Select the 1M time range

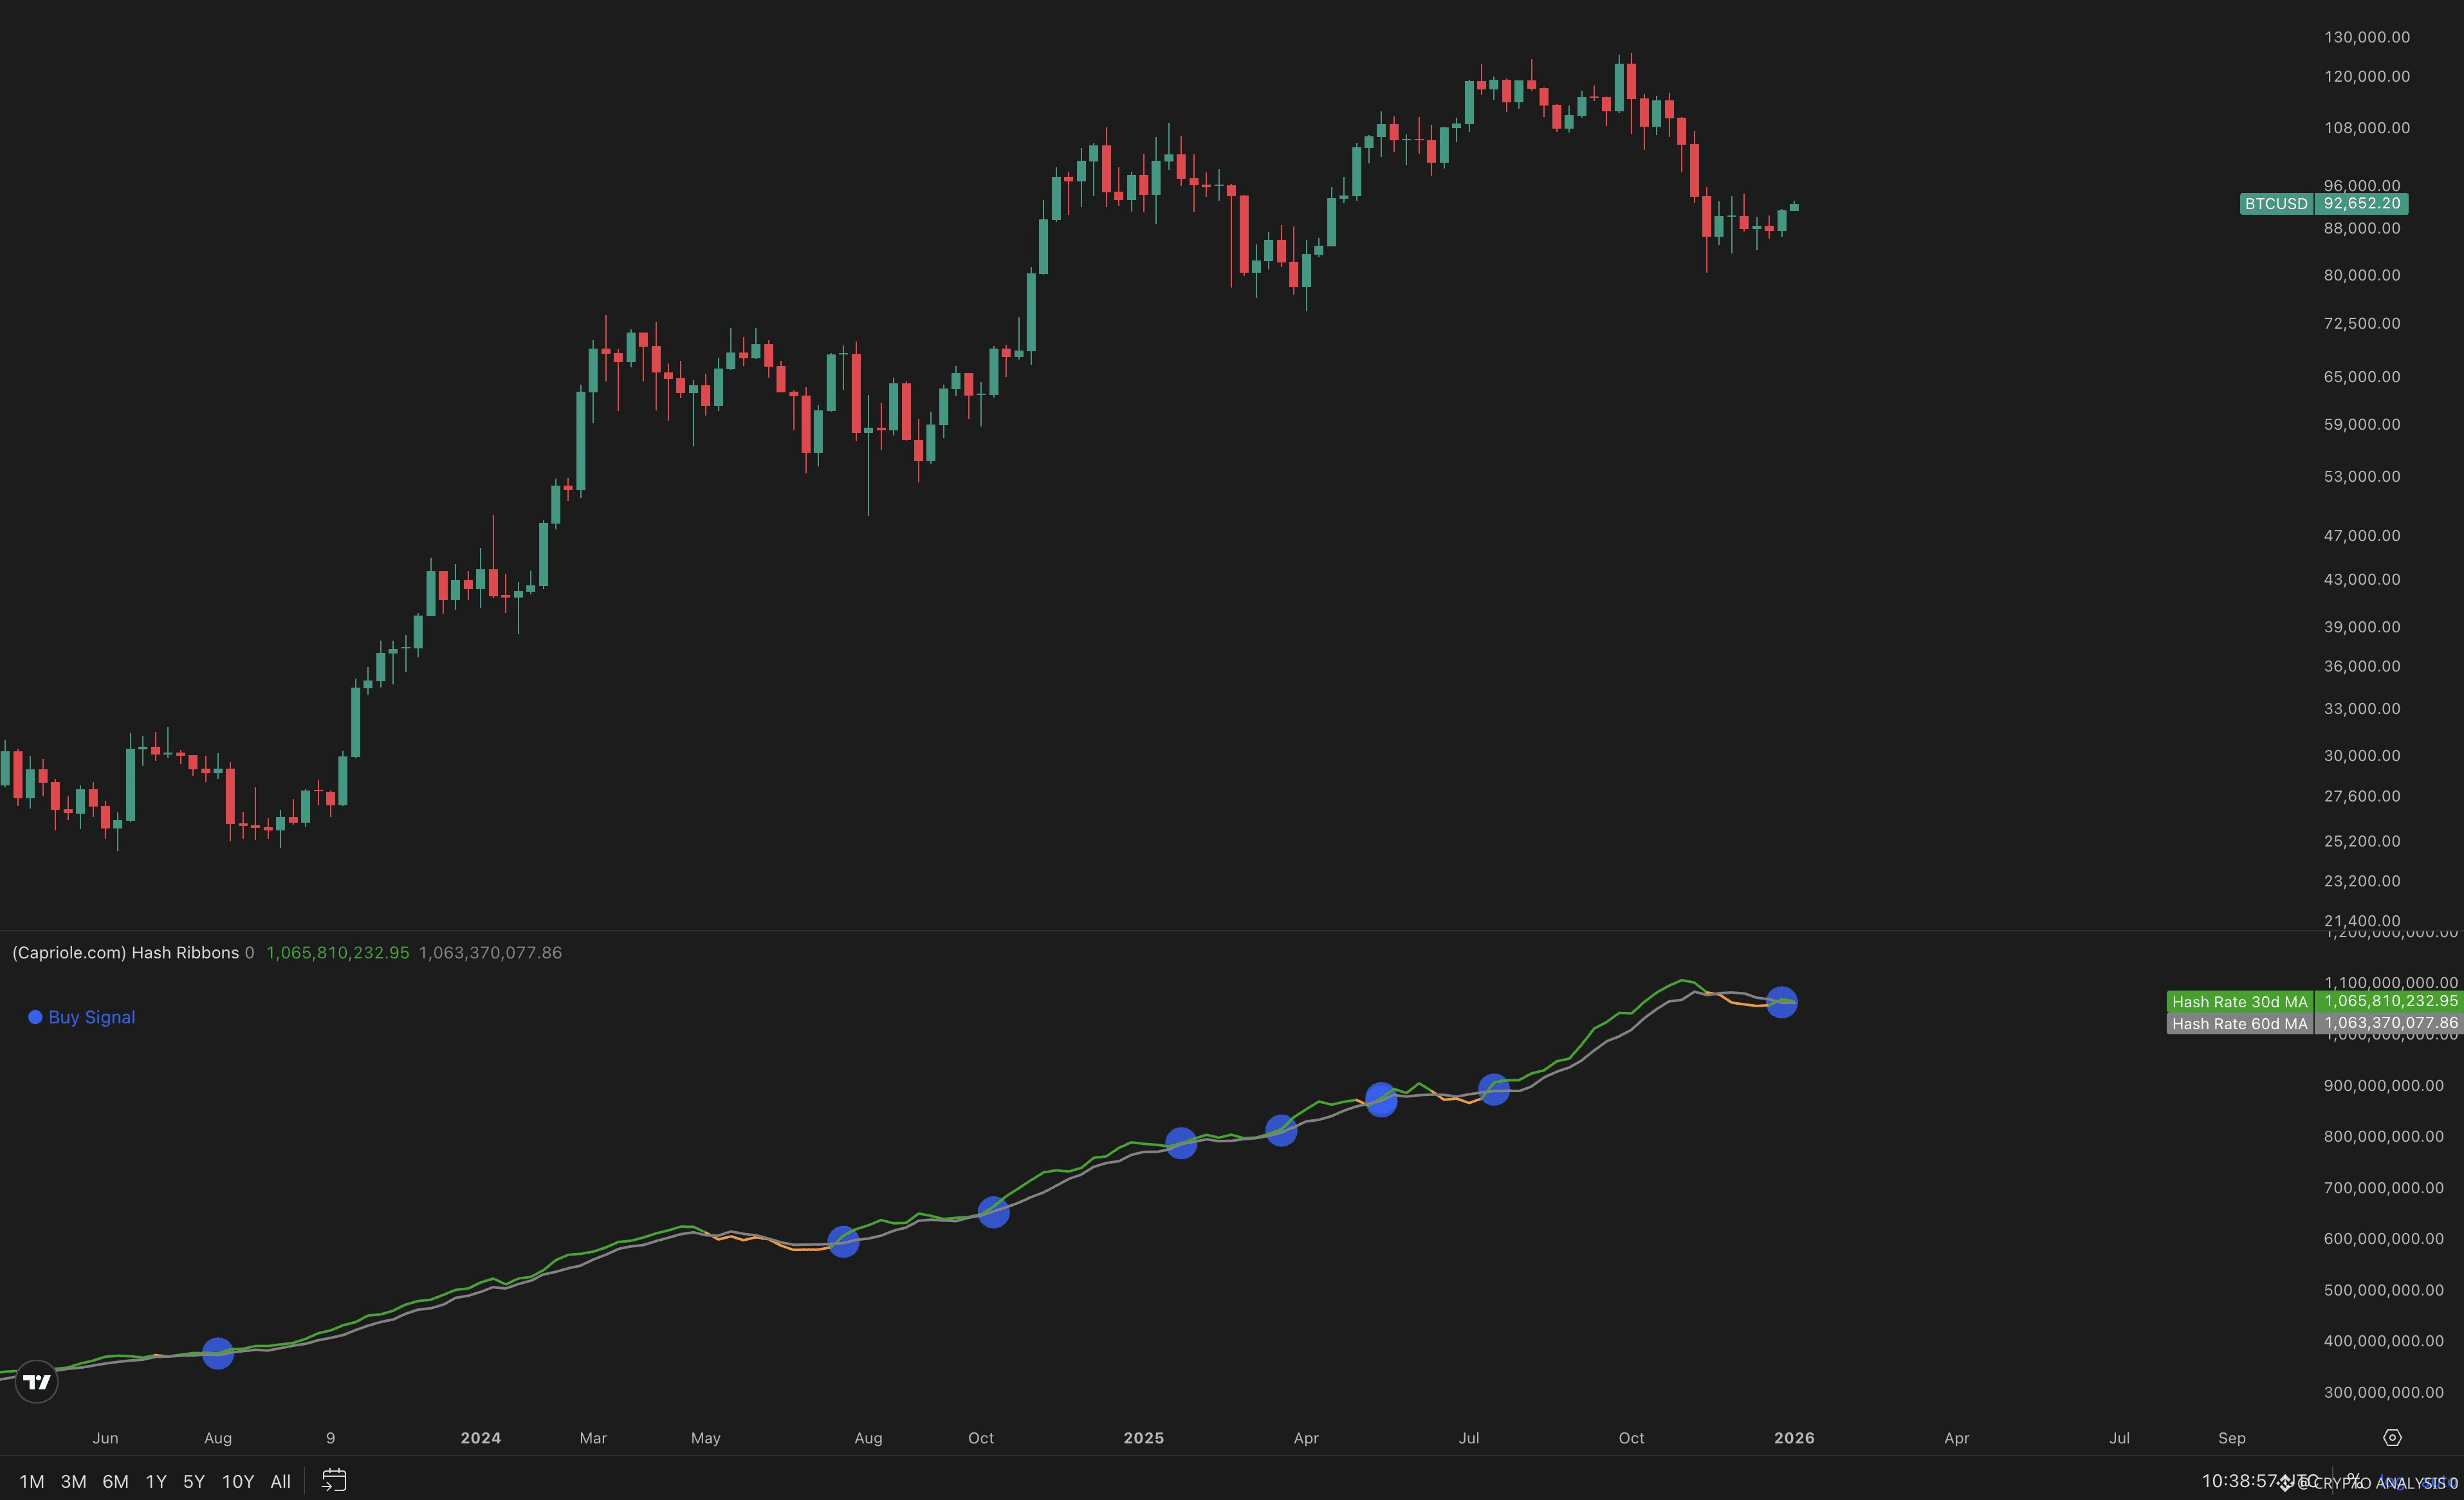coord(32,1481)
